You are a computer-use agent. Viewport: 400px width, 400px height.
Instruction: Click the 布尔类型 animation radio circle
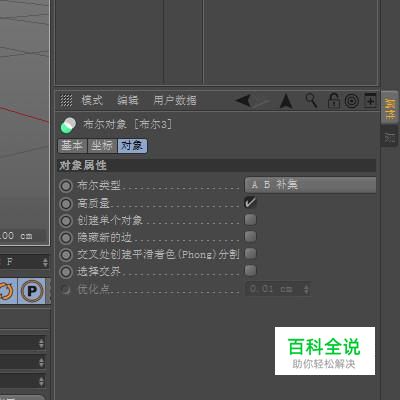click(x=66, y=186)
